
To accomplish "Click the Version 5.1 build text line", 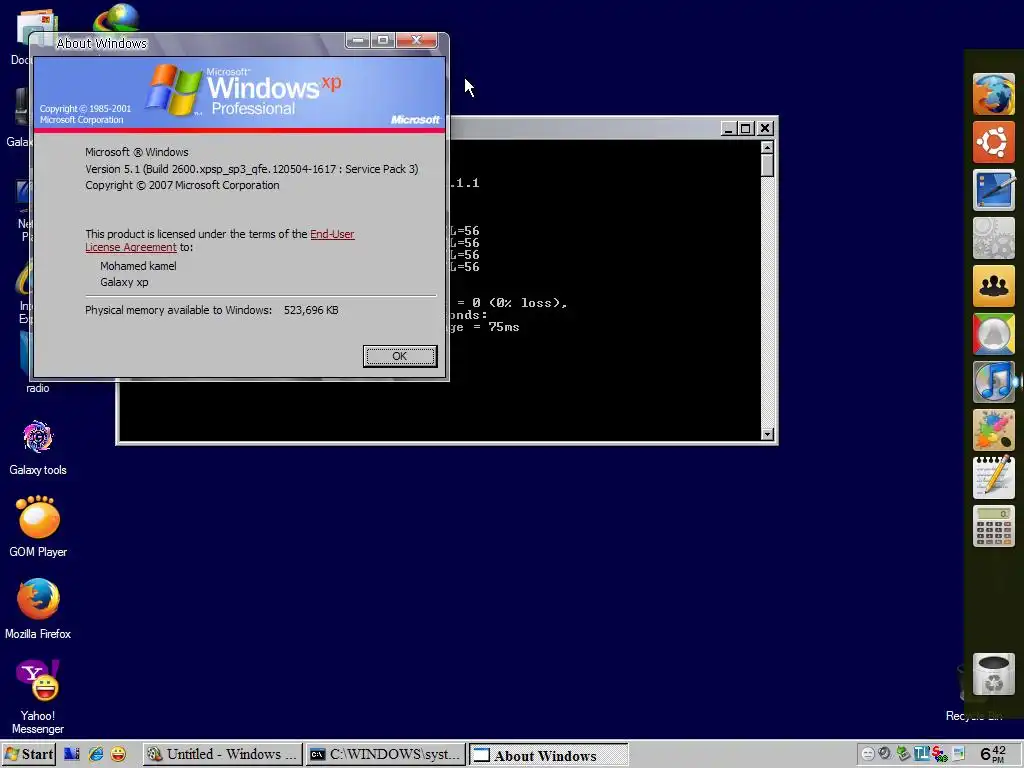I will click(251, 169).
